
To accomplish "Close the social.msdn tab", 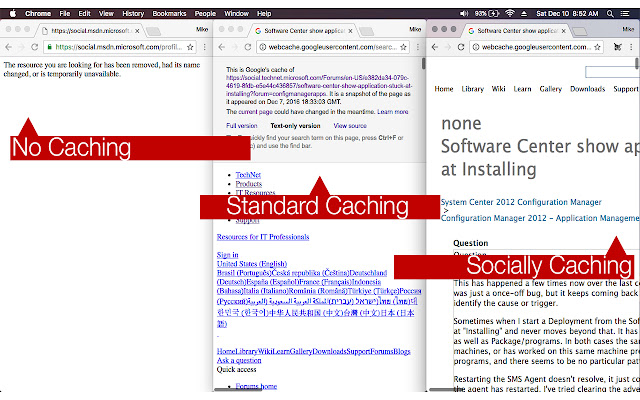I will pyautogui.click(x=137, y=31).
